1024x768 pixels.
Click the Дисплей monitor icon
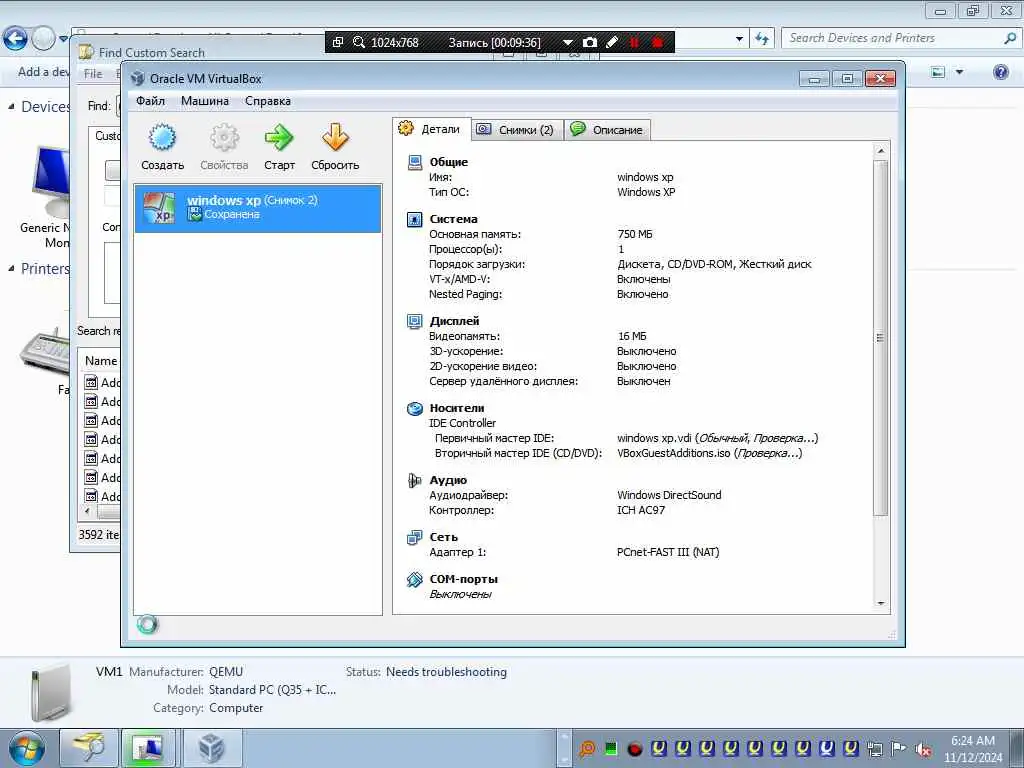(x=415, y=321)
